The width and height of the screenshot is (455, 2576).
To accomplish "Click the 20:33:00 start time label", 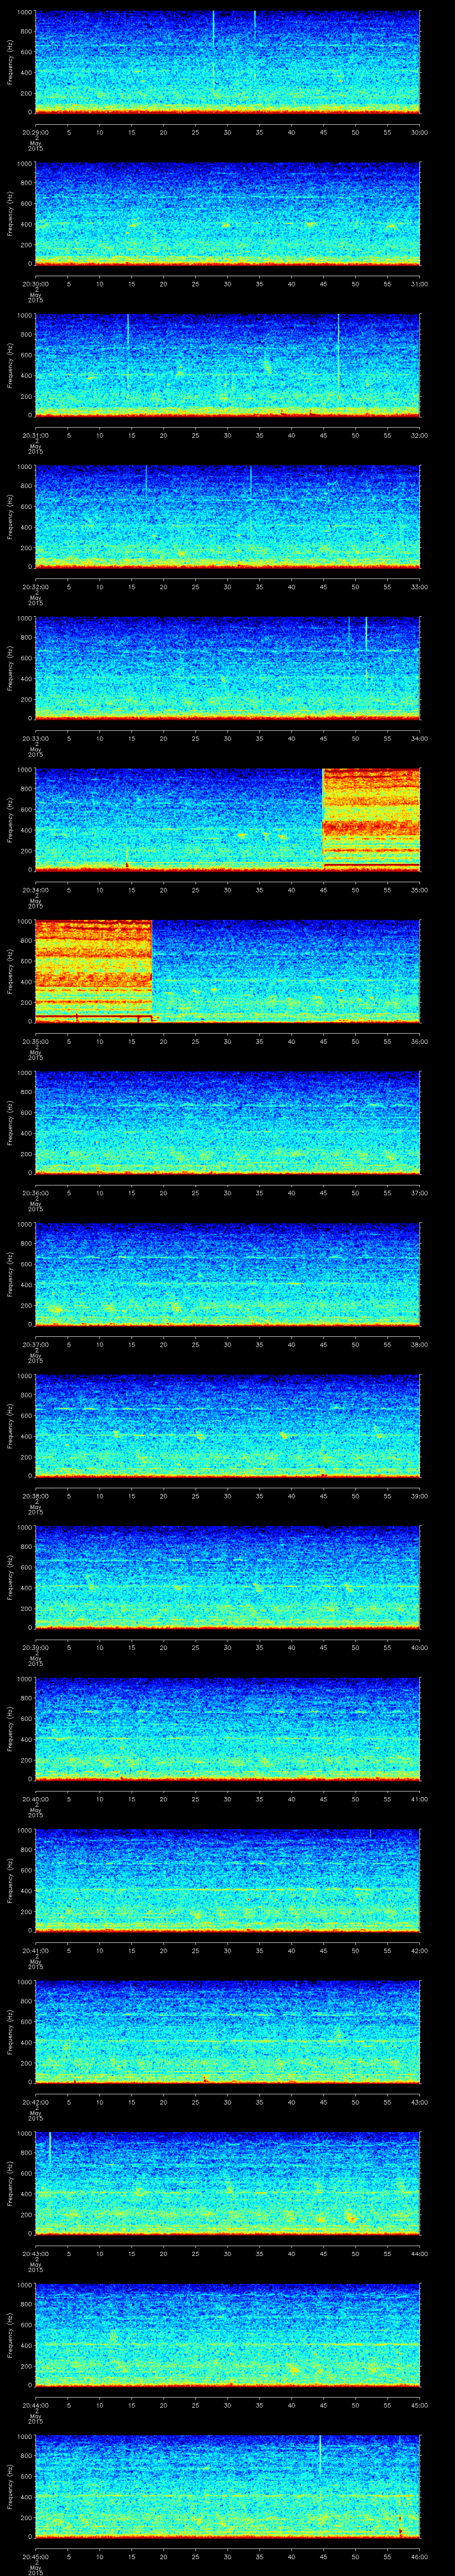I will point(35,739).
